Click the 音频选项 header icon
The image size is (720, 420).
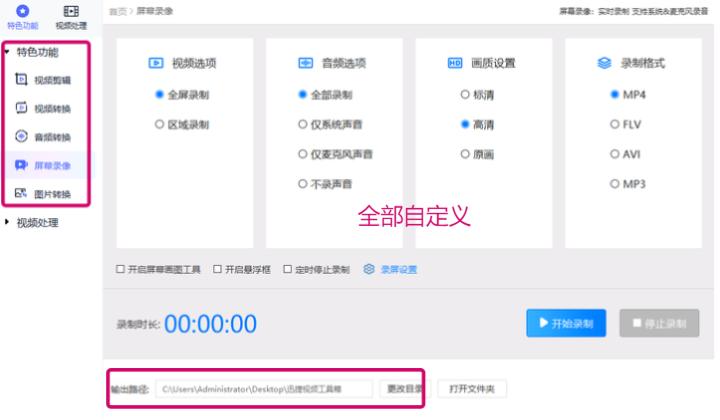pyautogui.click(x=305, y=63)
